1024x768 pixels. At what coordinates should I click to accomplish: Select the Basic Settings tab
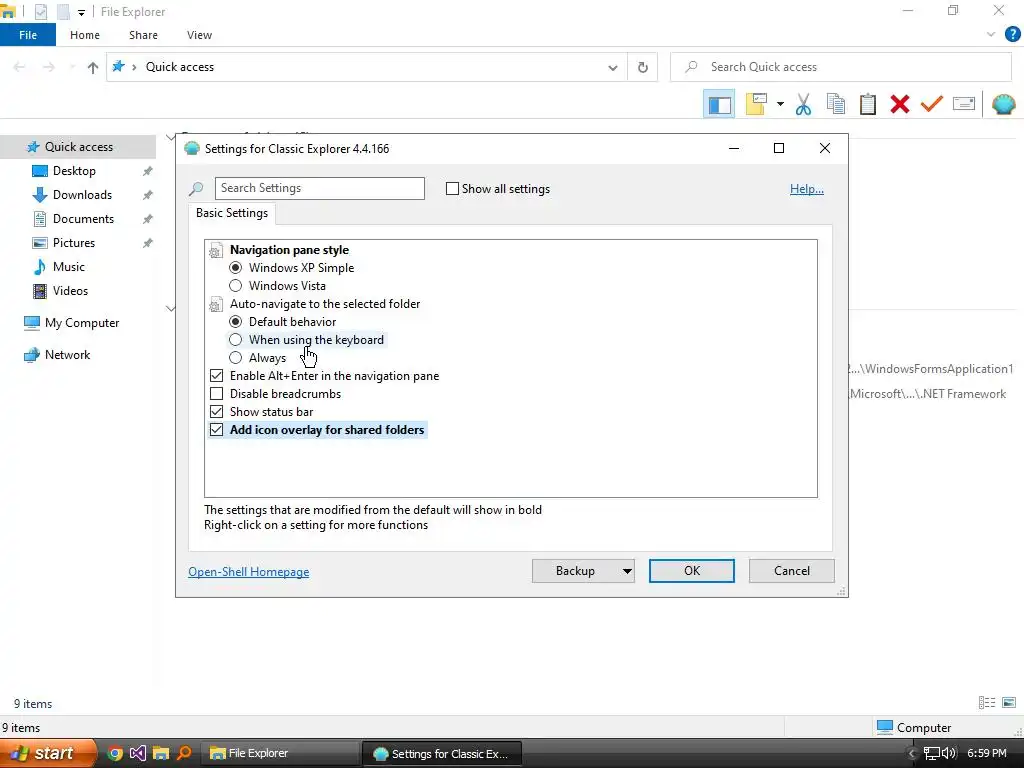232,213
